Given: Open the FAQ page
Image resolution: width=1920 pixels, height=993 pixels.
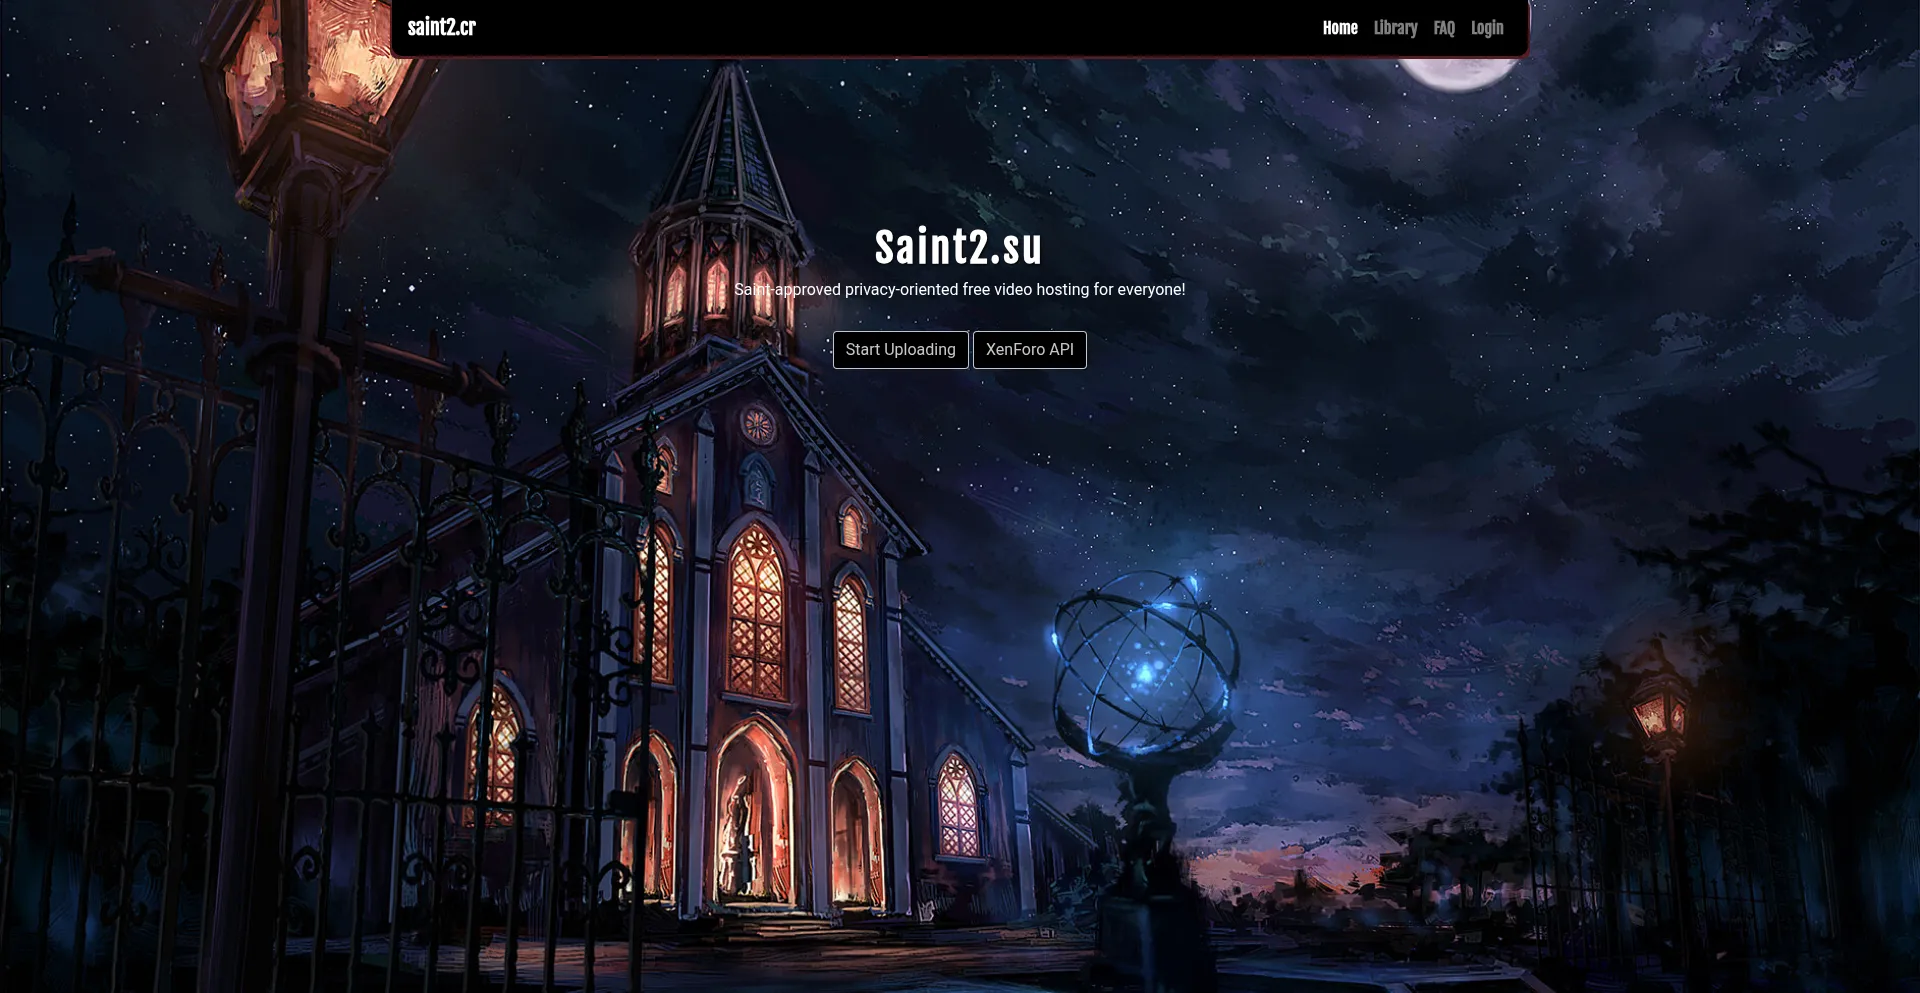Looking at the screenshot, I should coord(1443,28).
